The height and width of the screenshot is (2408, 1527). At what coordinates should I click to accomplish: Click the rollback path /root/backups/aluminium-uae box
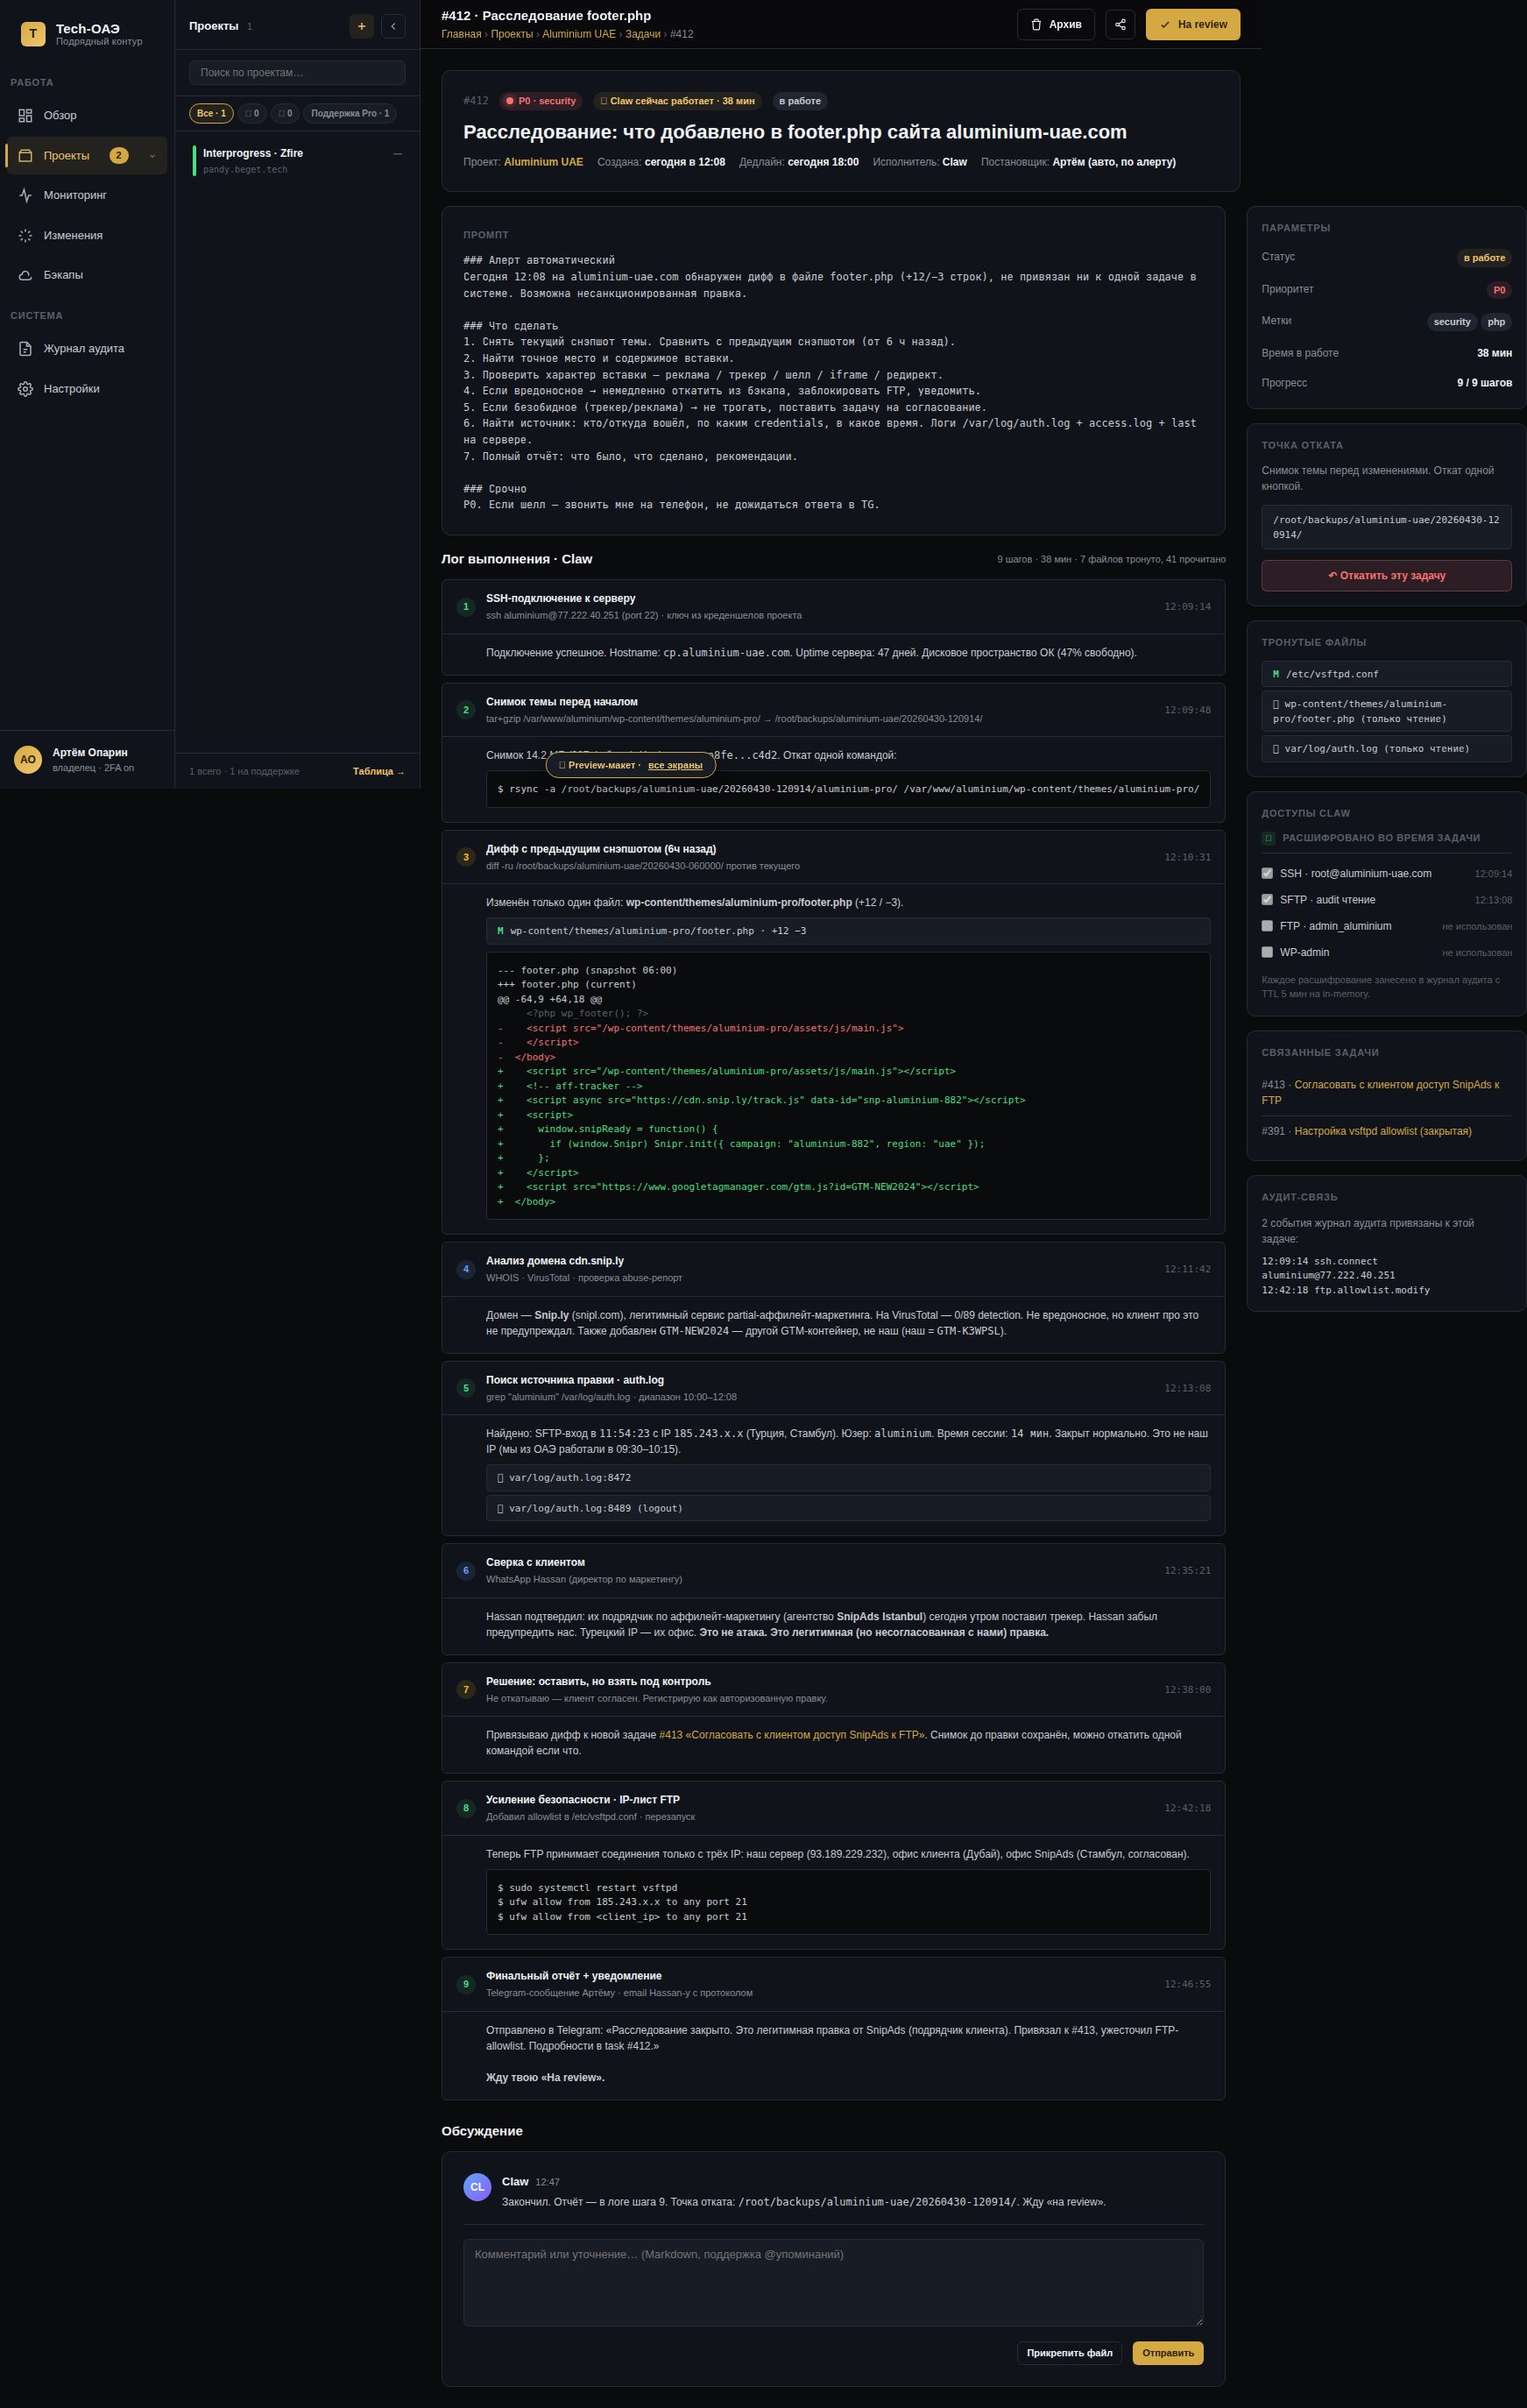pos(1386,527)
